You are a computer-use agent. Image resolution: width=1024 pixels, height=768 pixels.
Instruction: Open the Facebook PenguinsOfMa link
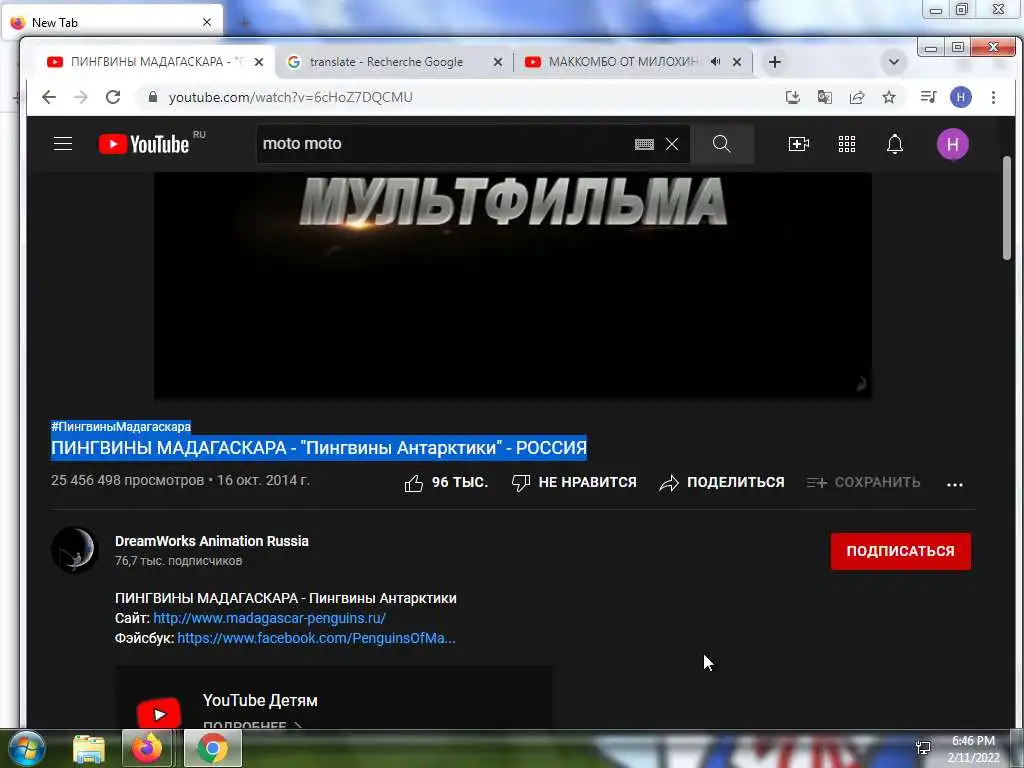[x=316, y=638]
